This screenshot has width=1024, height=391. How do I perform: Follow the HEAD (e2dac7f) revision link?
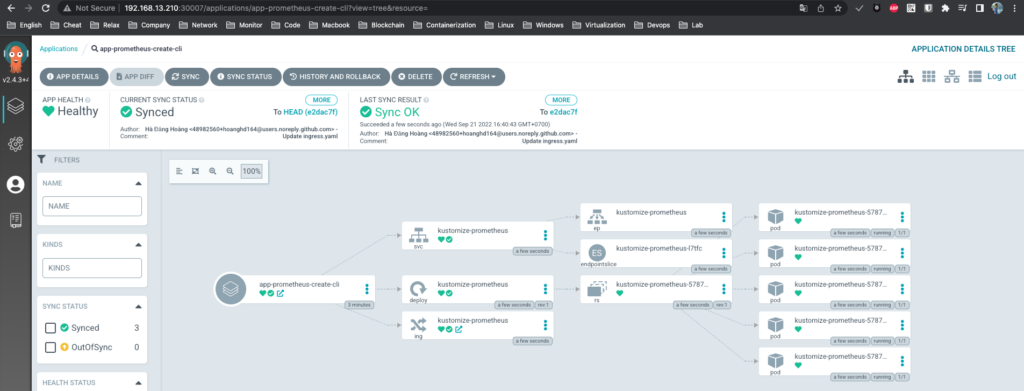click(310, 112)
